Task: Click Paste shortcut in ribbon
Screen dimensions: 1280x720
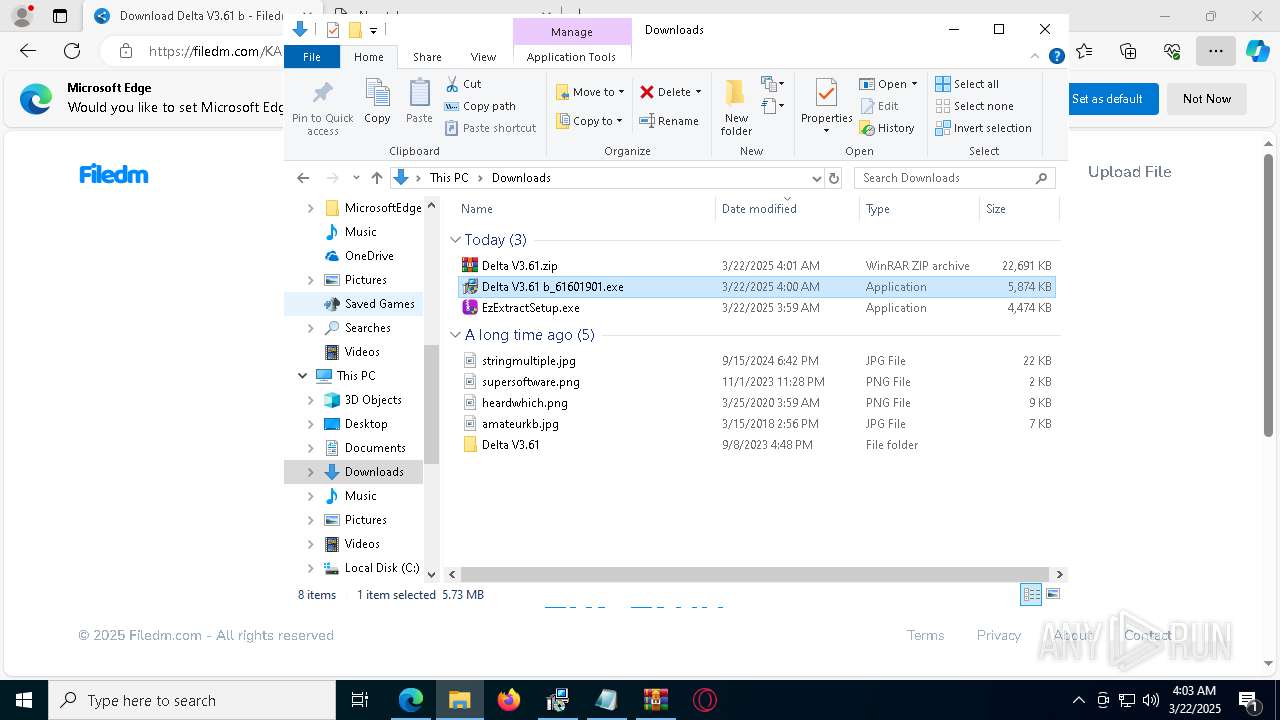Action: pos(491,128)
